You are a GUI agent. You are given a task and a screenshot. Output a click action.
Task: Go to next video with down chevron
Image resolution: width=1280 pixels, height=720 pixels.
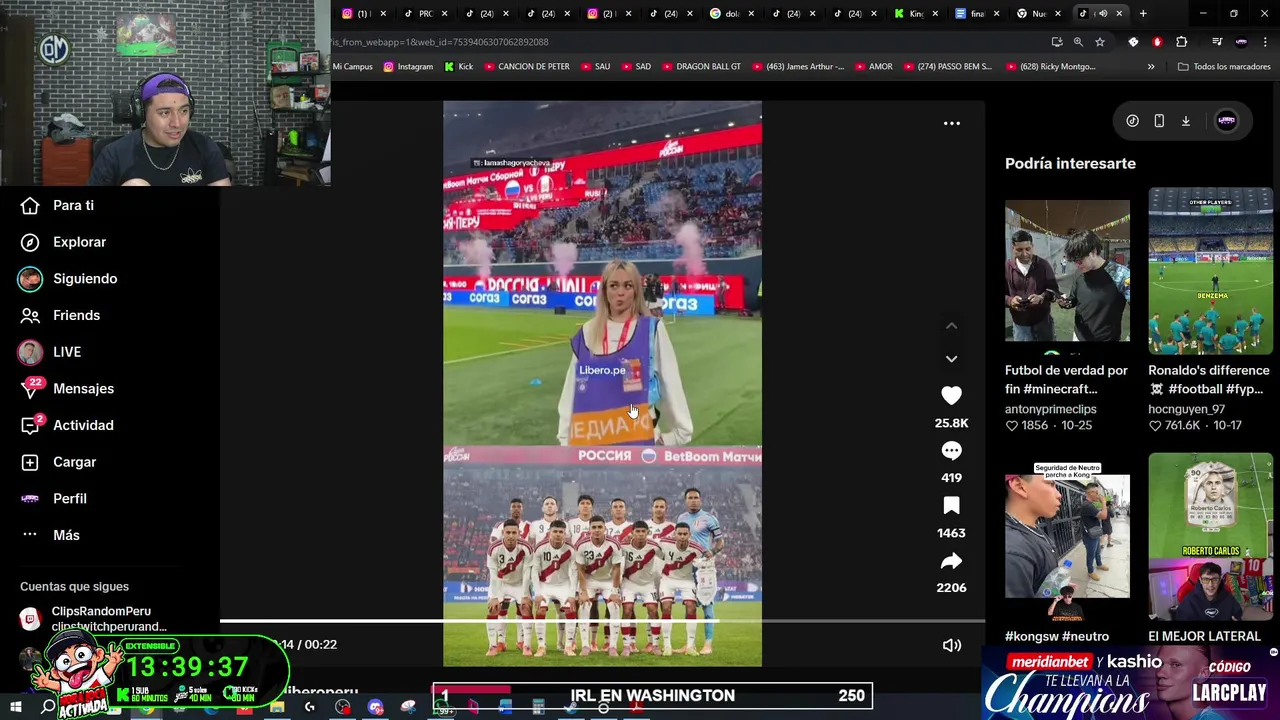[x=951, y=358]
